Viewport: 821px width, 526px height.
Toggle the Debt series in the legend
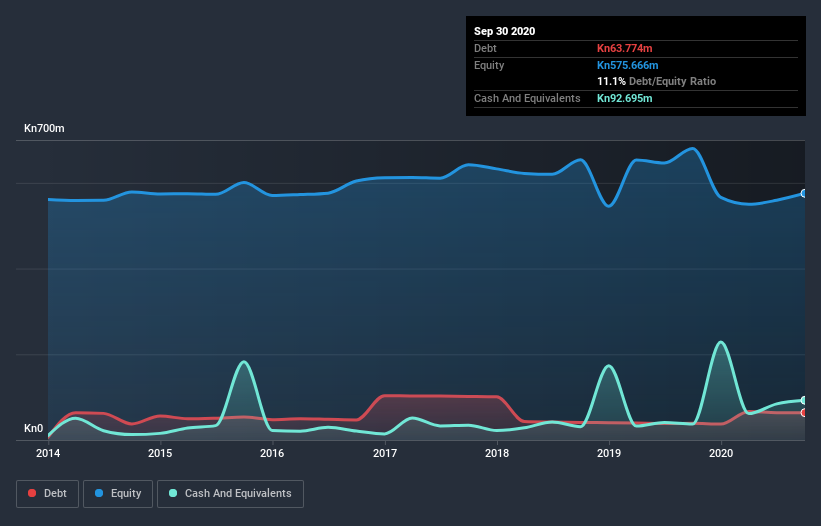coord(47,494)
